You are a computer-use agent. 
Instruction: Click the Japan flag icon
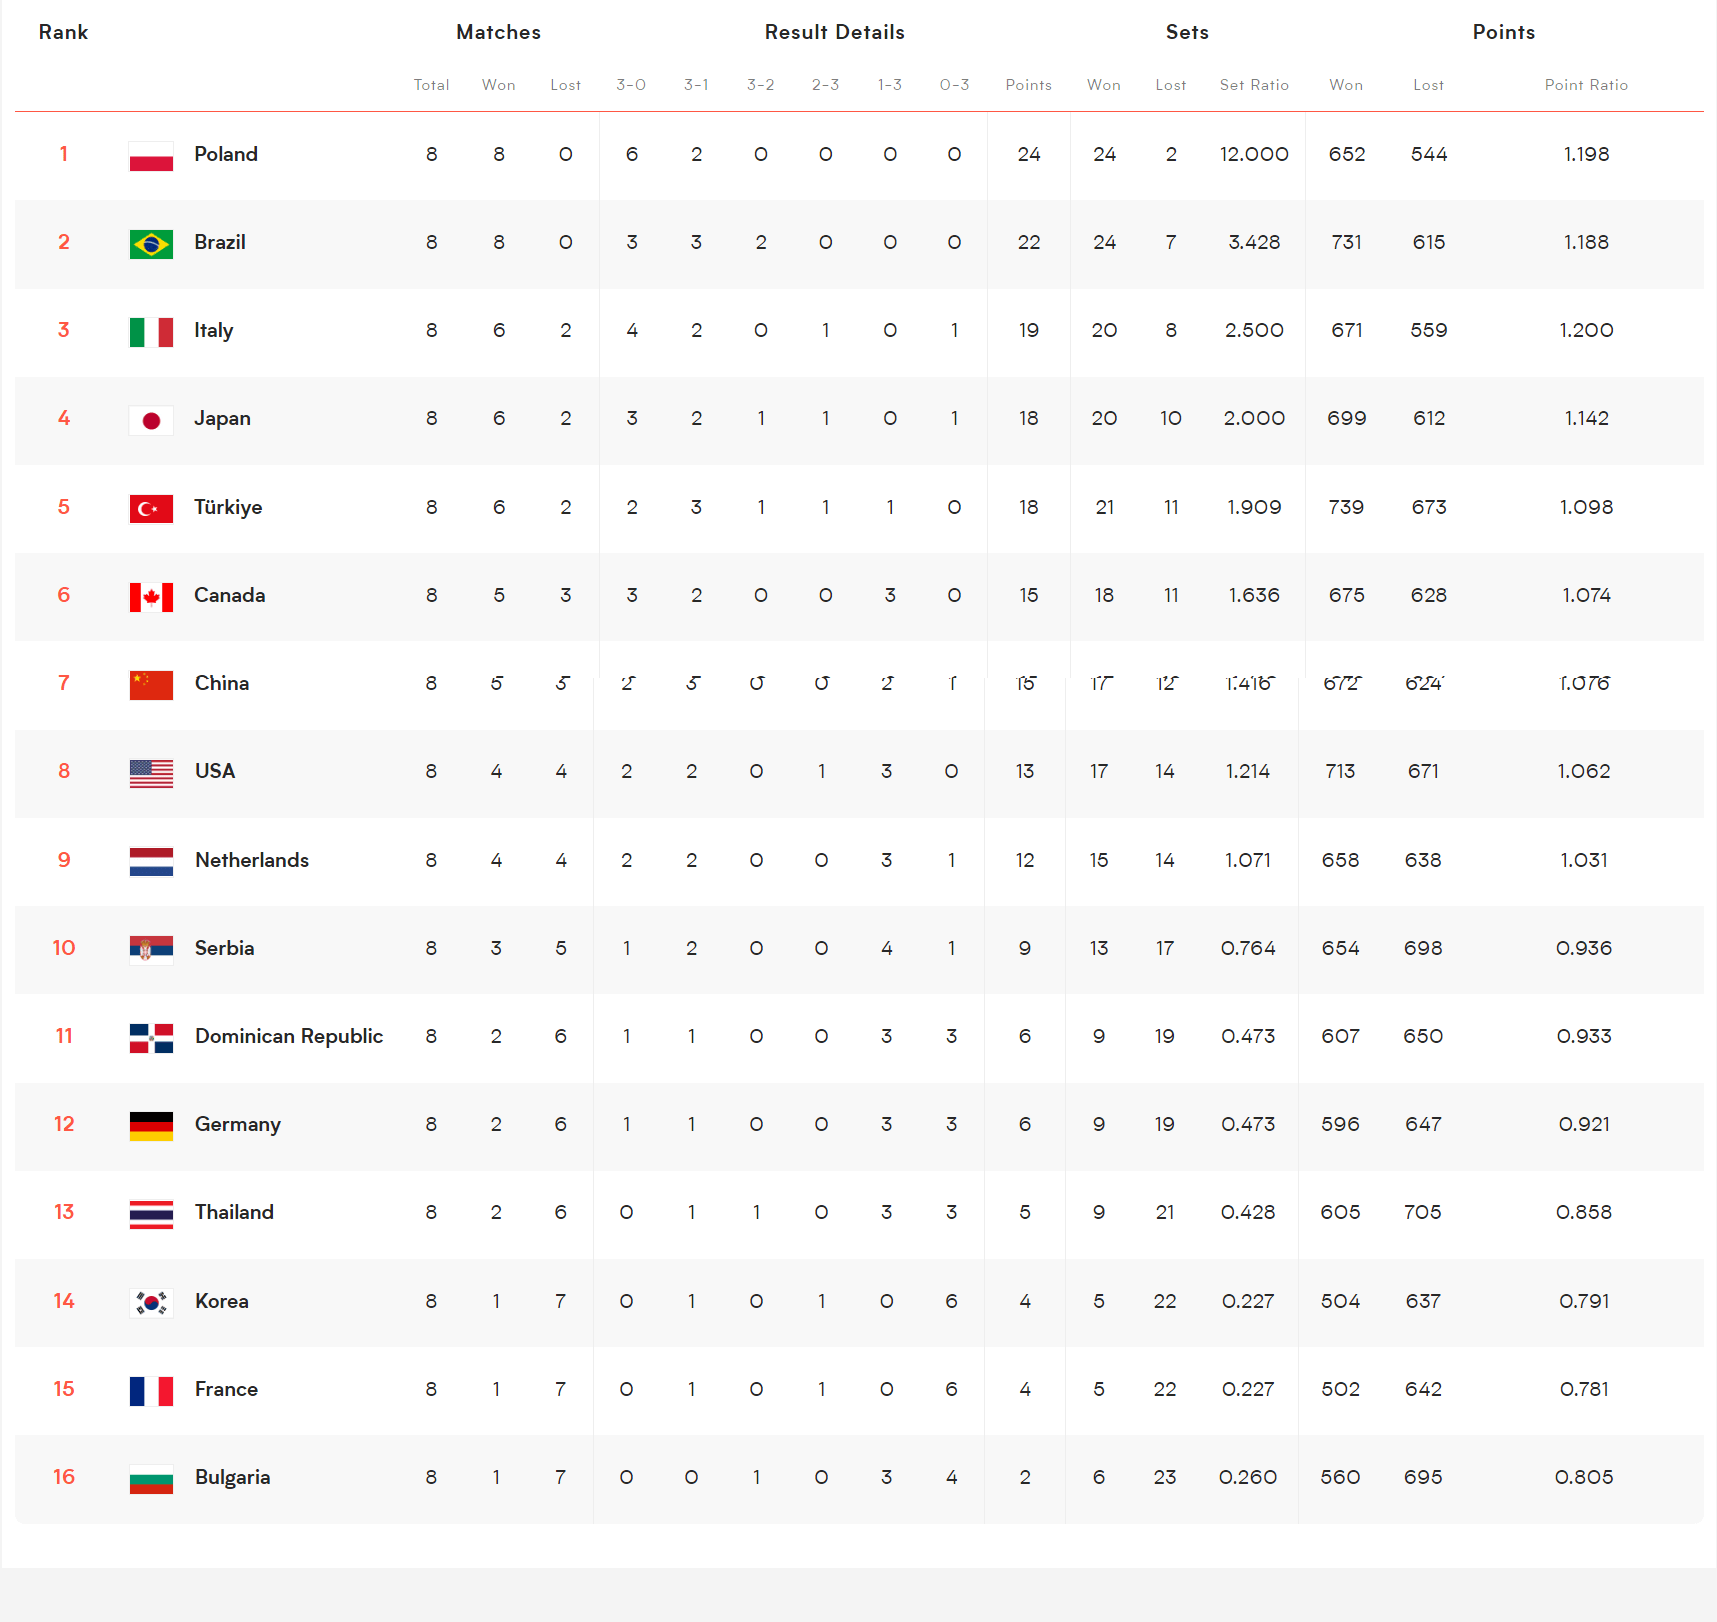[x=151, y=420]
